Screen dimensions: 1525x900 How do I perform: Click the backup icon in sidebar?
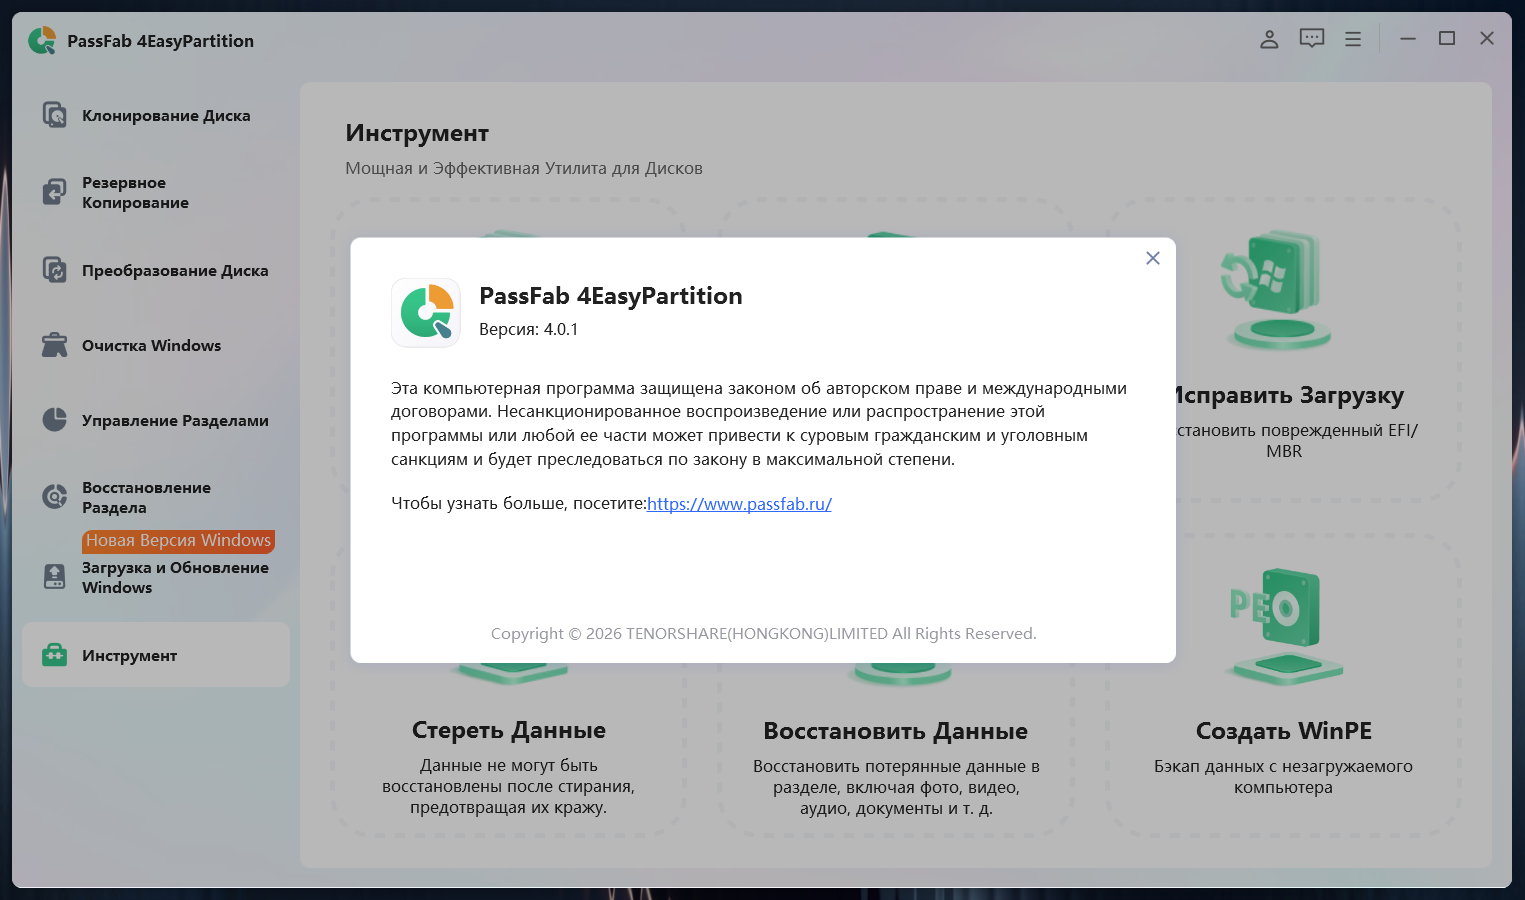[55, 192]
